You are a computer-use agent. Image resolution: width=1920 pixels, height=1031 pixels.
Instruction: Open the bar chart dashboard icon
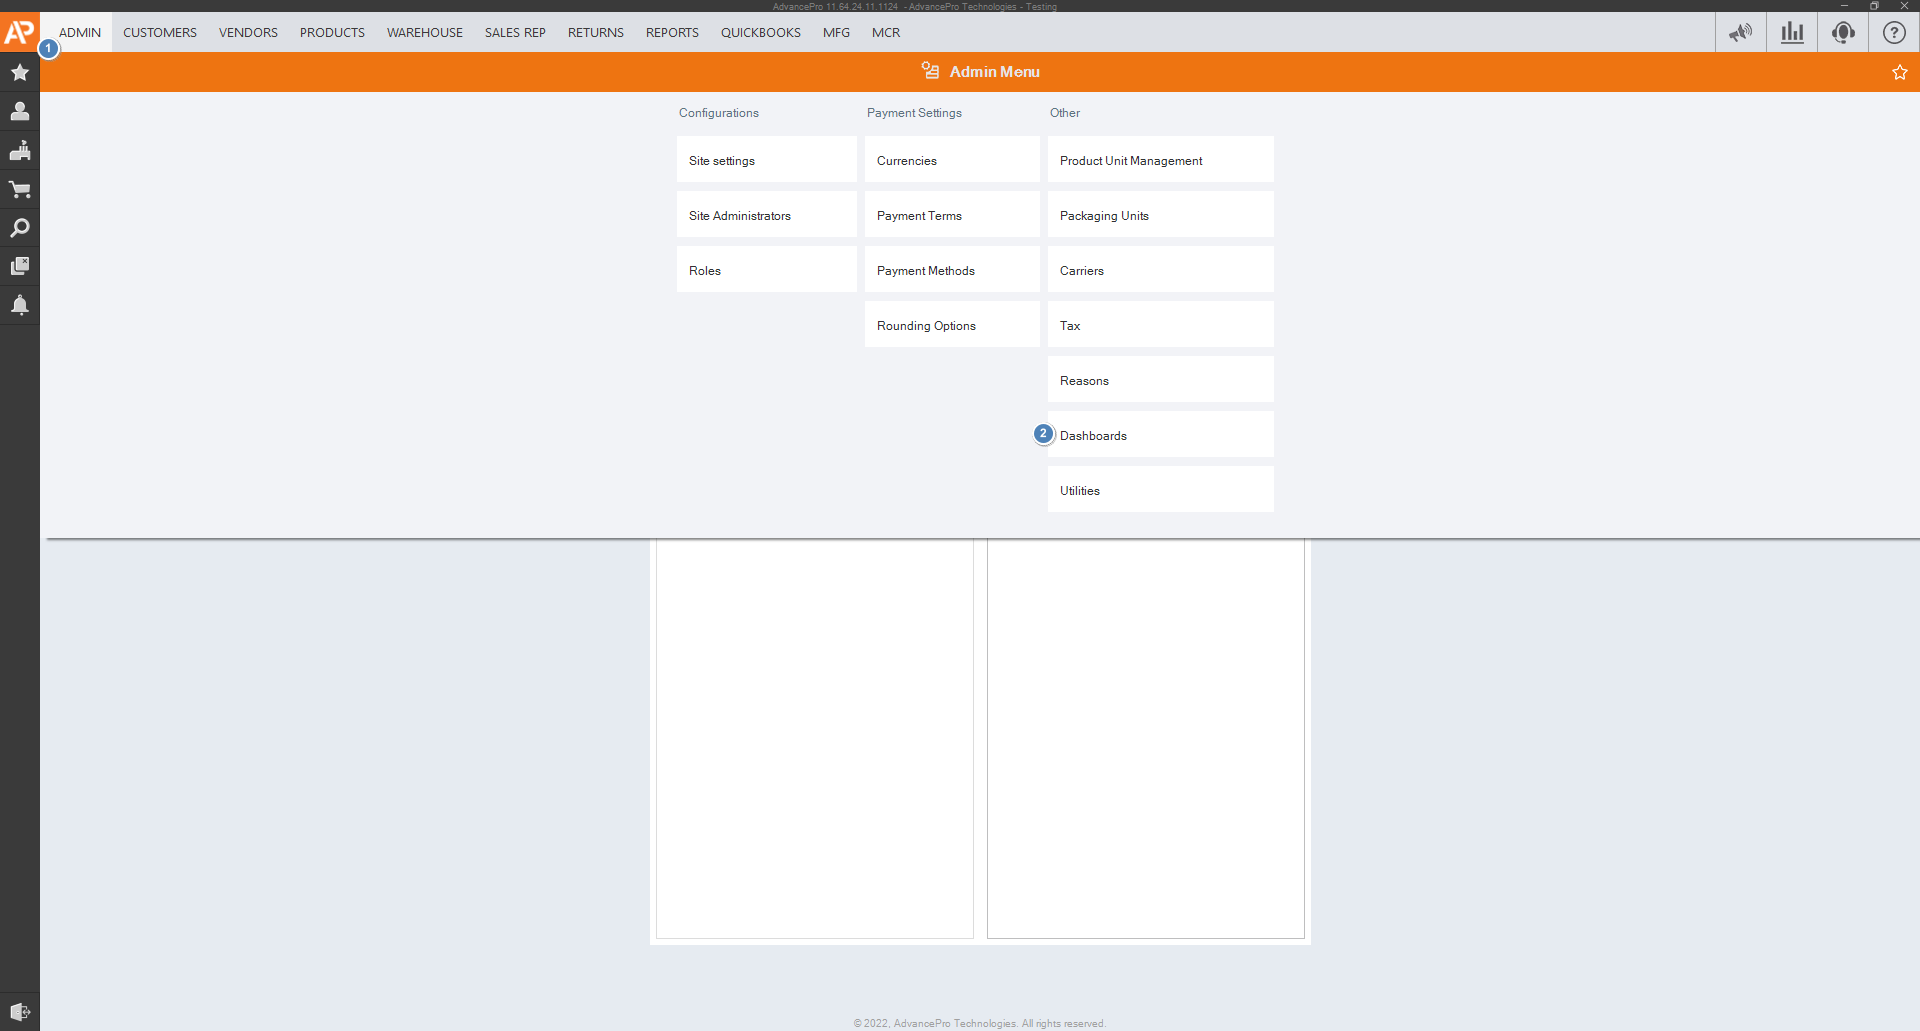(1792, 32)
